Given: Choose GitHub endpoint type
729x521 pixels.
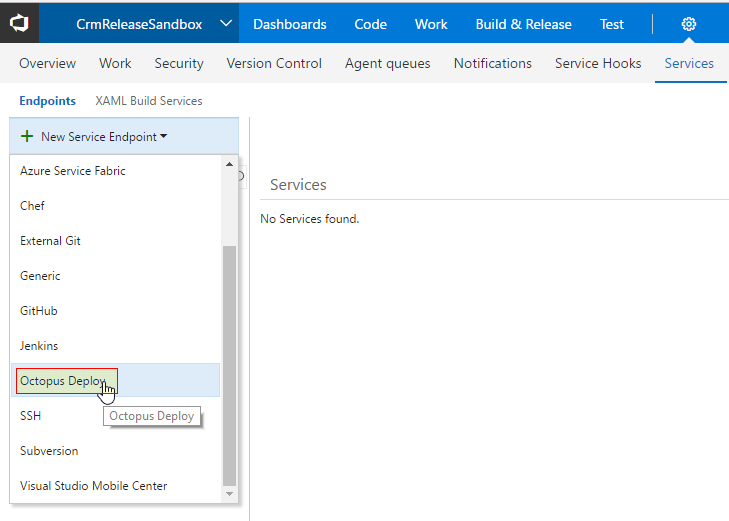Looking at the screenshot, I should click(115, 310).
